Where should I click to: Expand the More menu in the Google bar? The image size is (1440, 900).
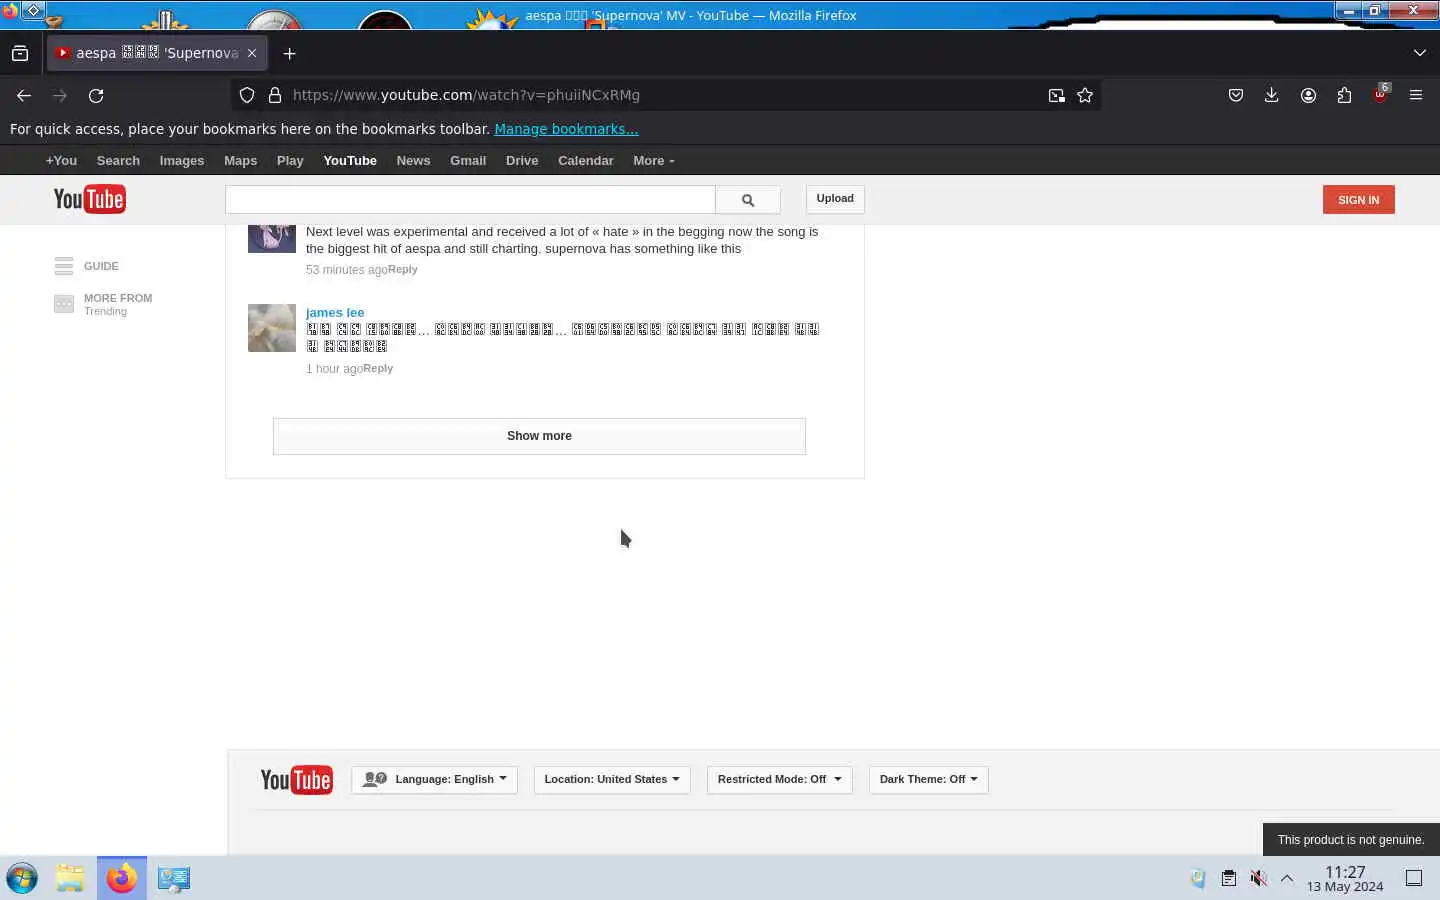(653, 161)
